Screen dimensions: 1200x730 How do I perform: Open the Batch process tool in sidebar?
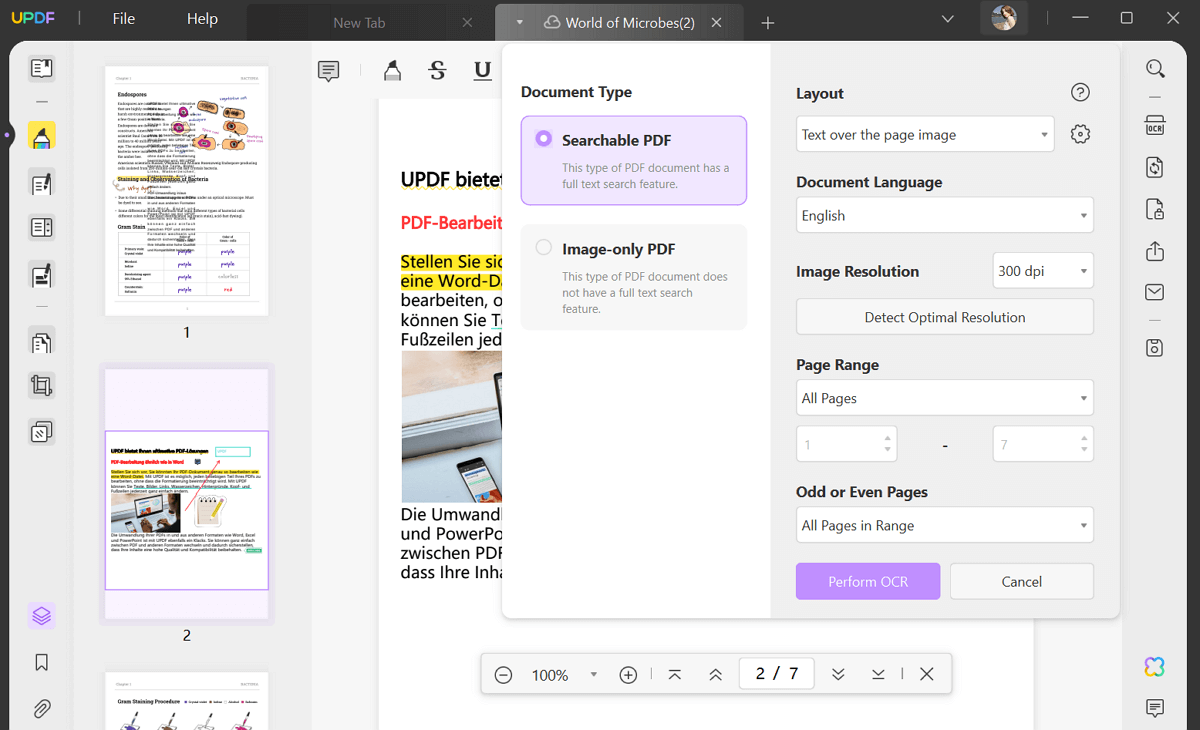click(41, 432)
